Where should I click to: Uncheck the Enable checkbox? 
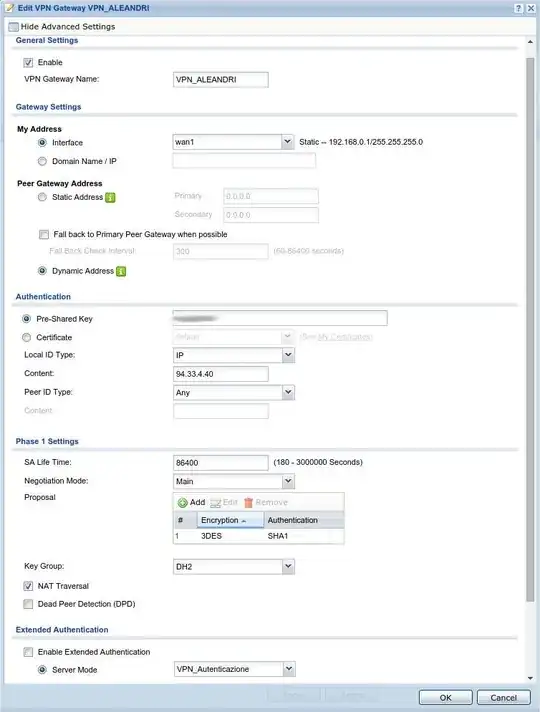pyautogui.click(x=28, y=63)
